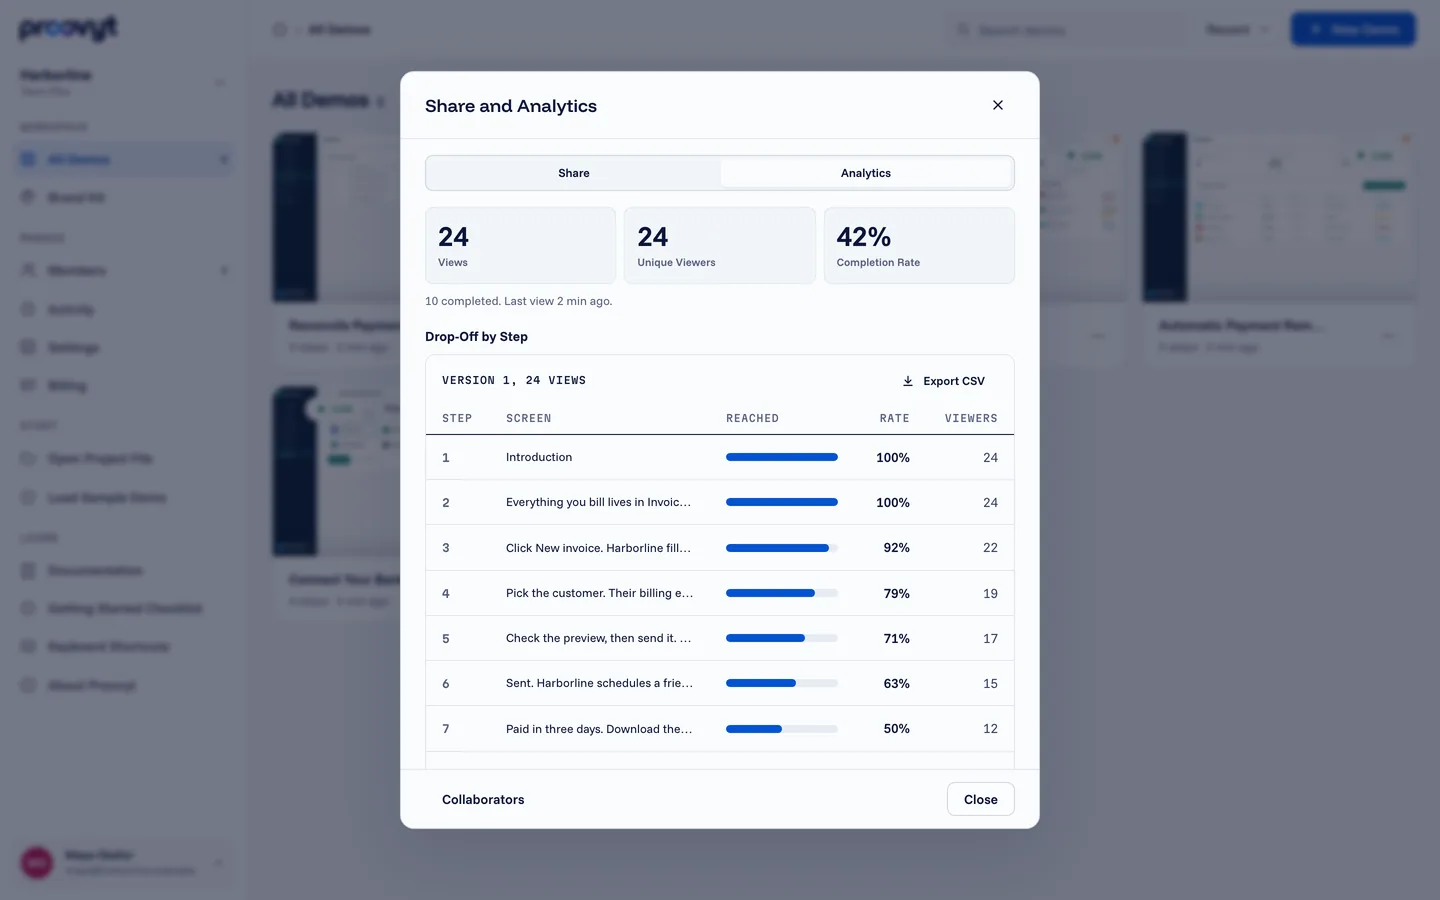Click the Close button in dialog footer
Viewport: 1440px width, 900px height.
click(981, 799)
